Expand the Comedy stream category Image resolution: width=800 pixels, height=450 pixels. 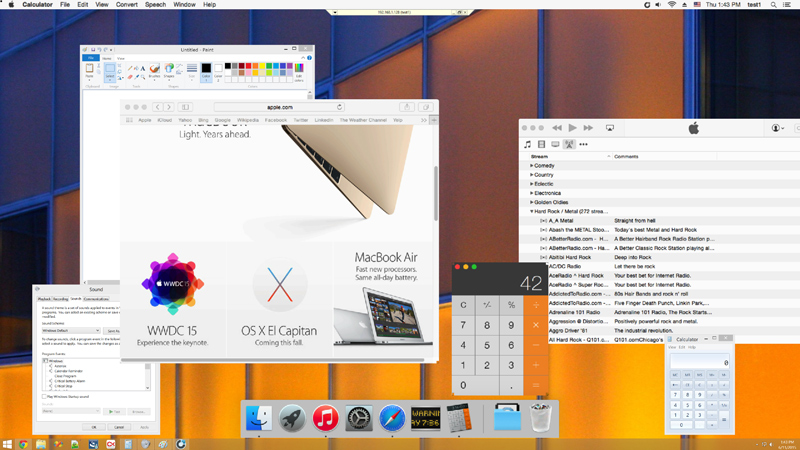click(x=532, y=165)
